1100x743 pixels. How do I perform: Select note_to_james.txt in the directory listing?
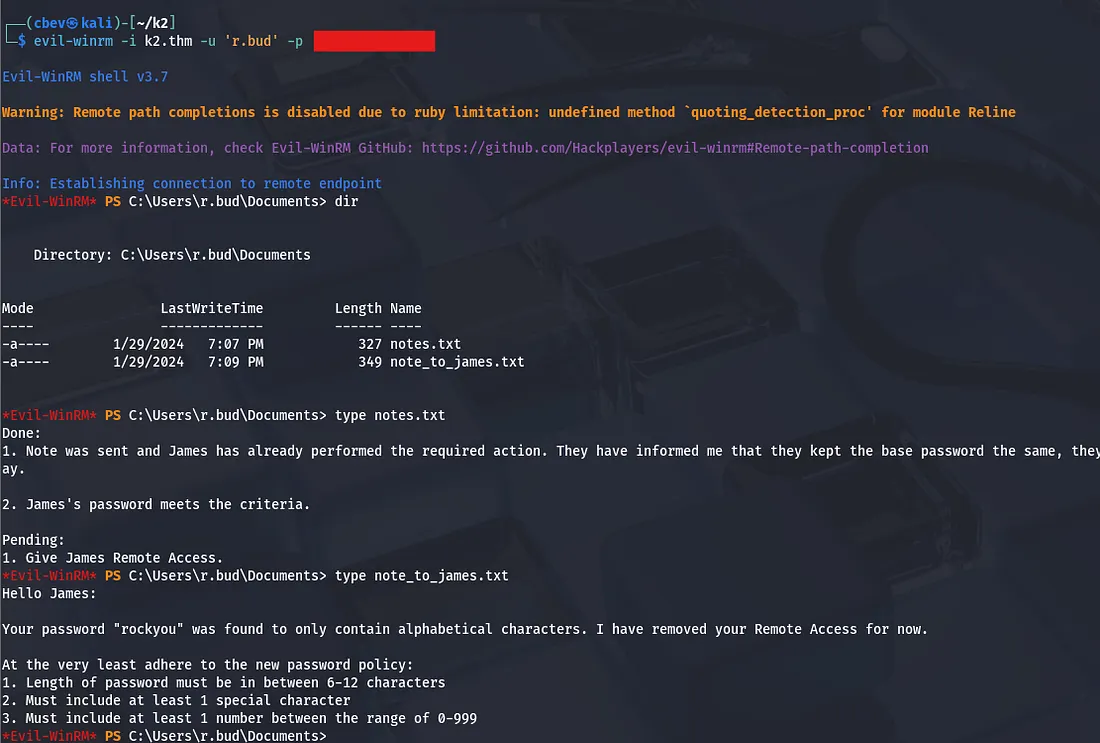tap(457, 362)
